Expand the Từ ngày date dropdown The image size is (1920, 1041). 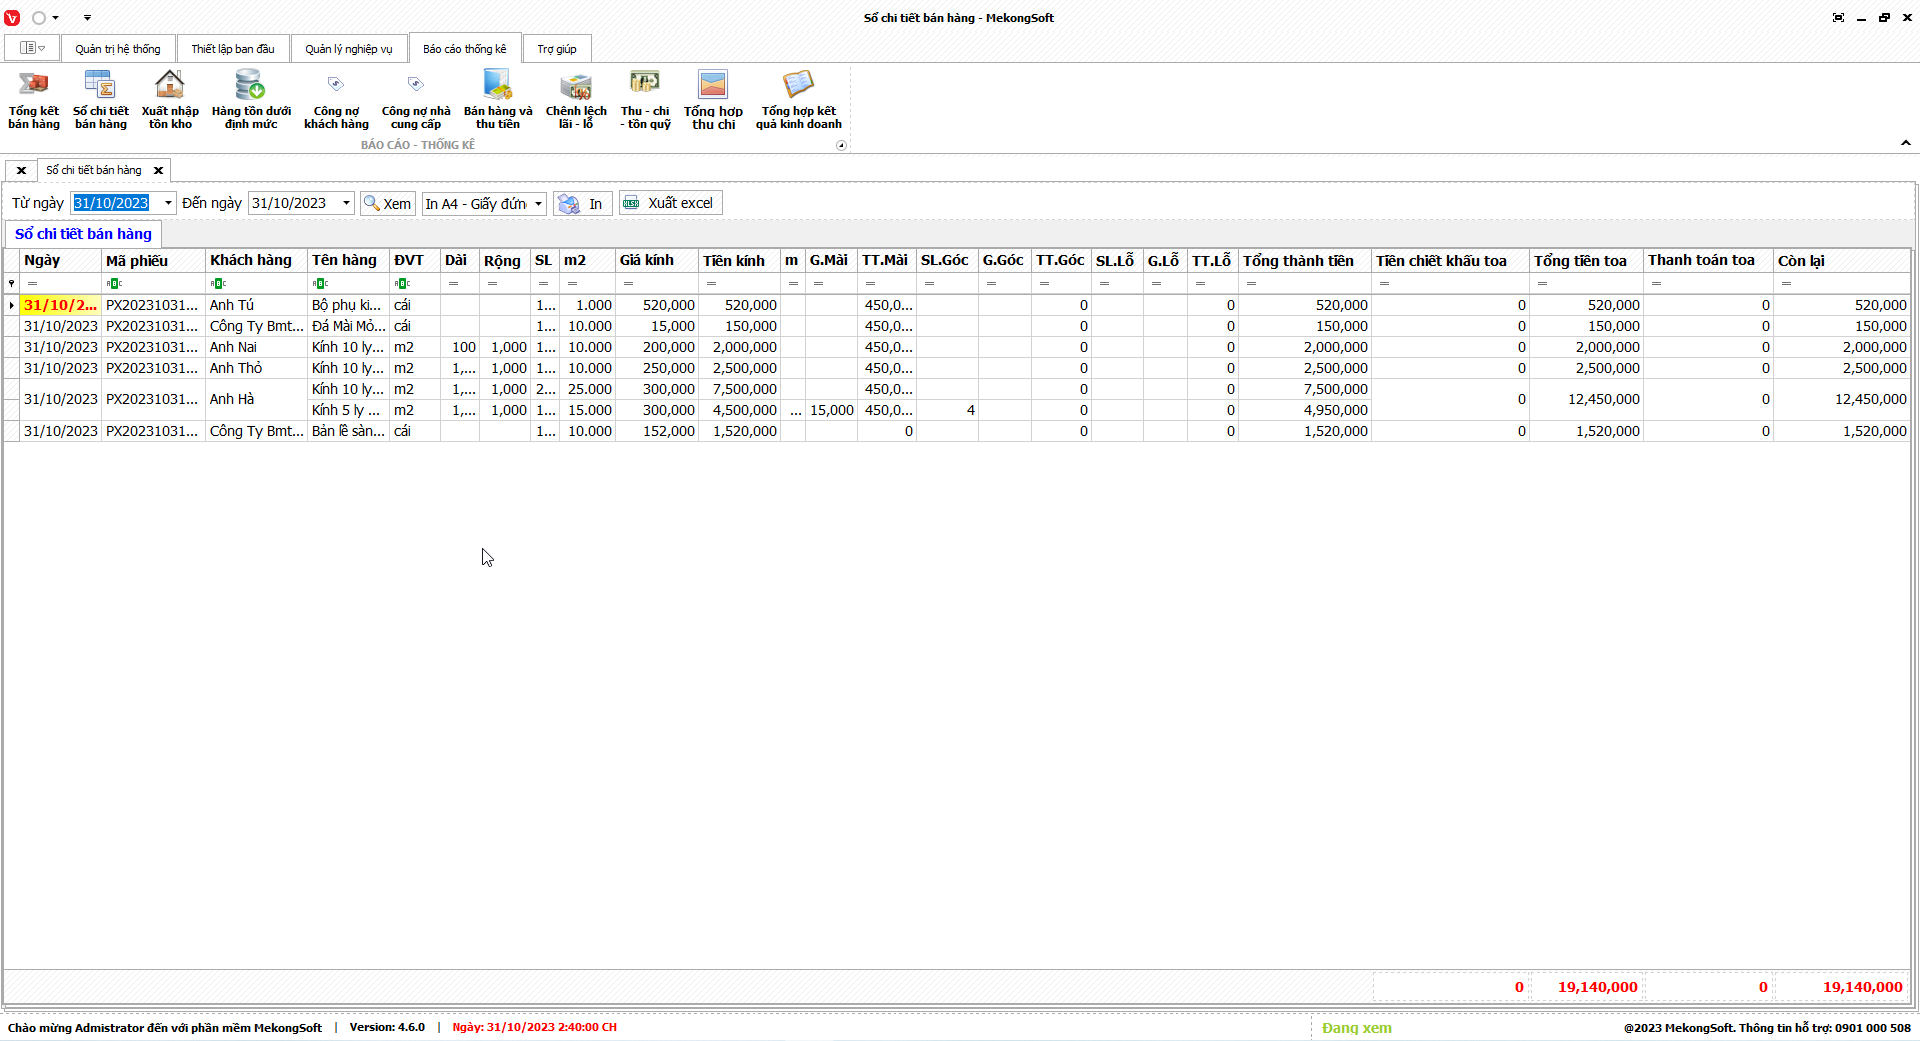click(168, 203)
